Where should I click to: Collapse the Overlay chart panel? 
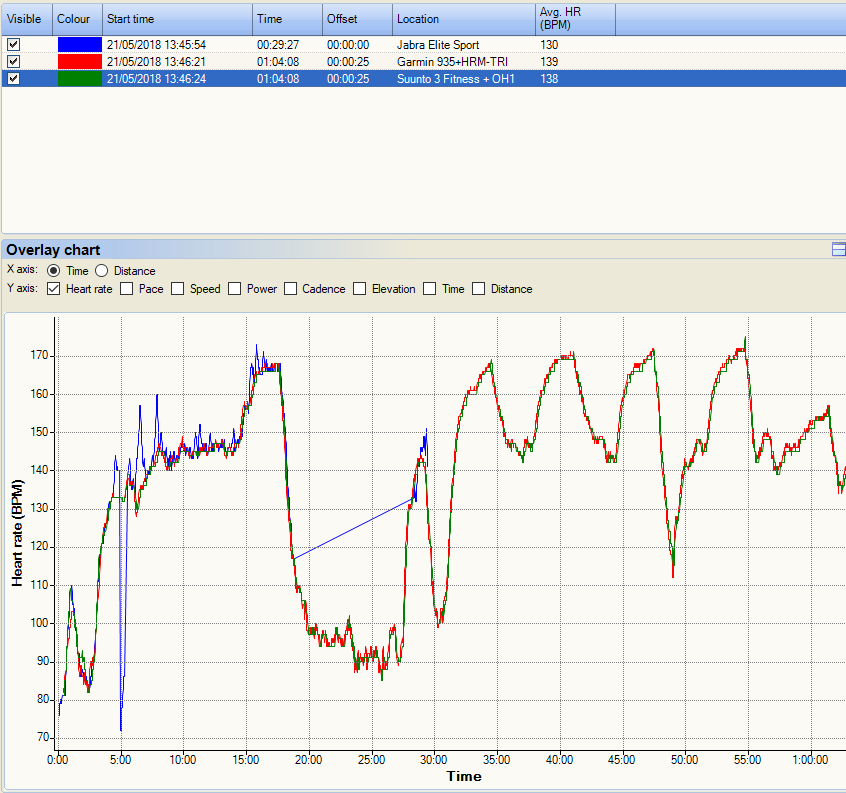pyautogui.click(x=838, y=250)
